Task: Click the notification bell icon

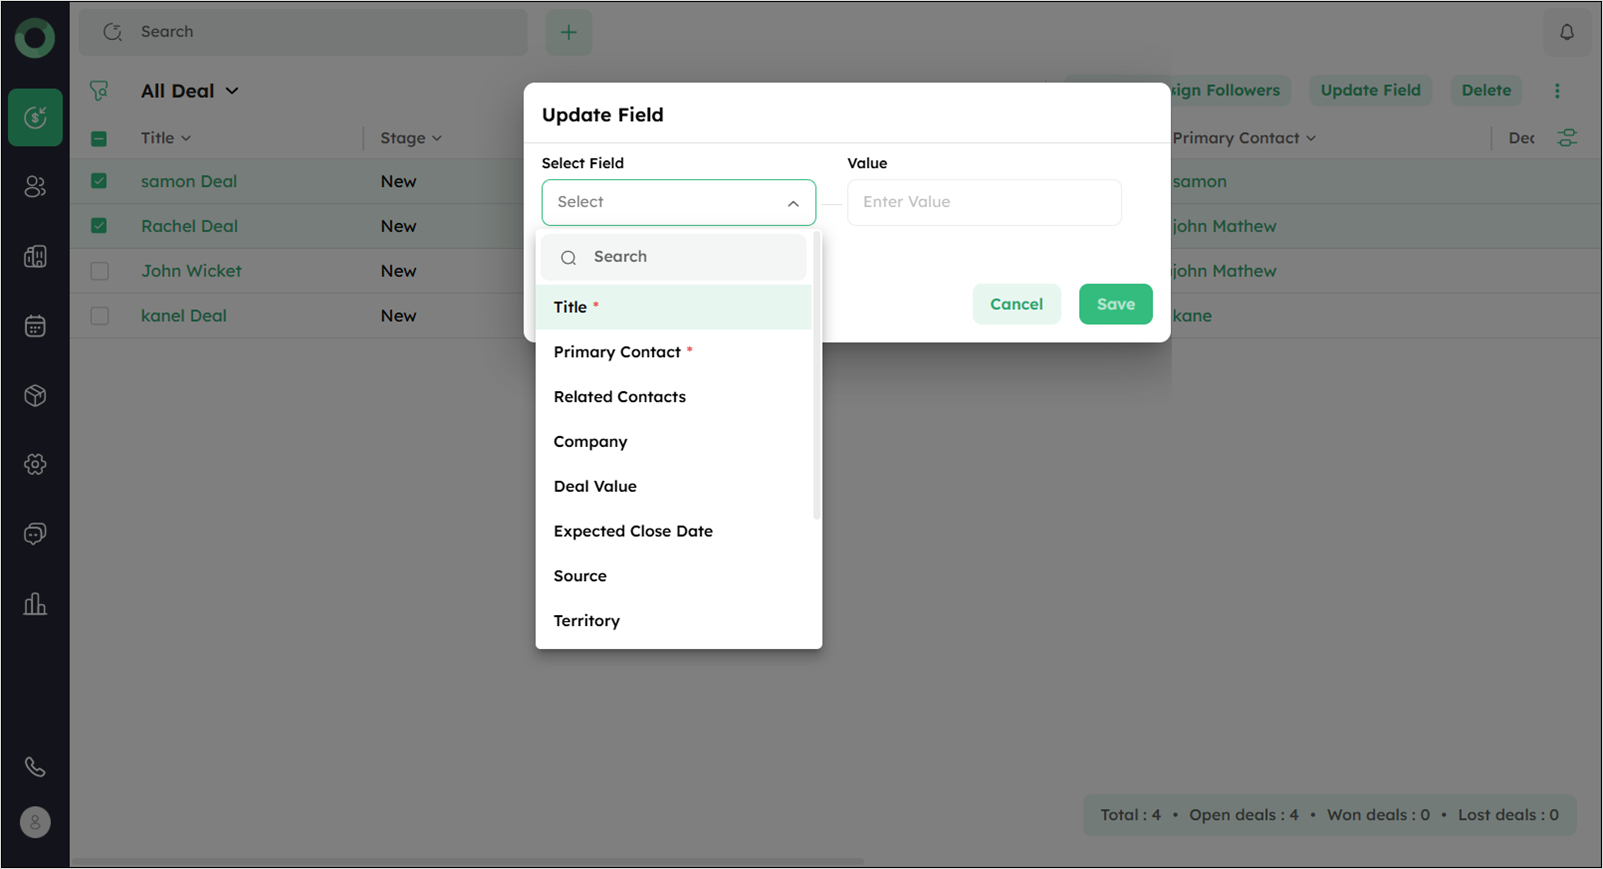Action: point(1566,32)
